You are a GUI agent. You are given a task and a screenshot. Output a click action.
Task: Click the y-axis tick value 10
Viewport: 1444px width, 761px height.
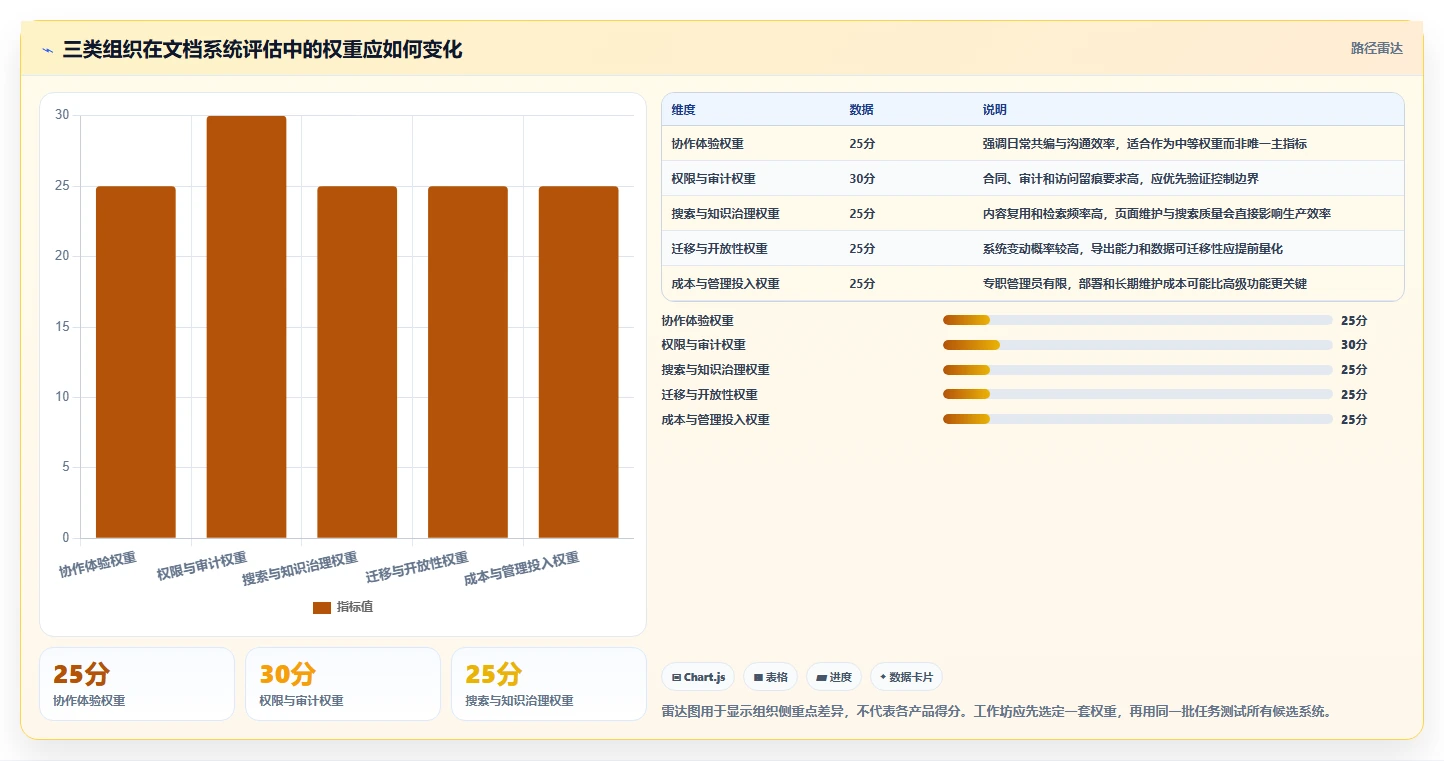pos(62,397)
